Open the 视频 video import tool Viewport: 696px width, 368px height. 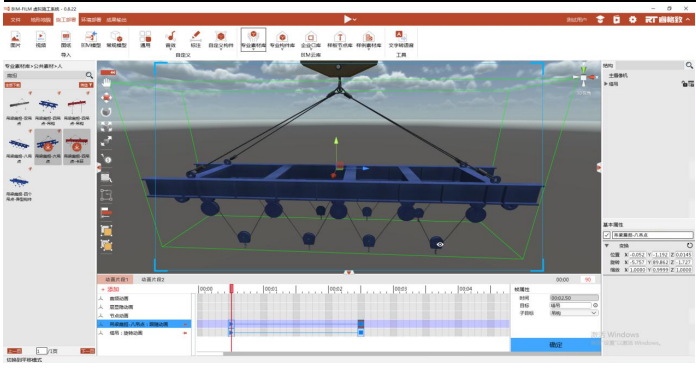click(40, 39)
